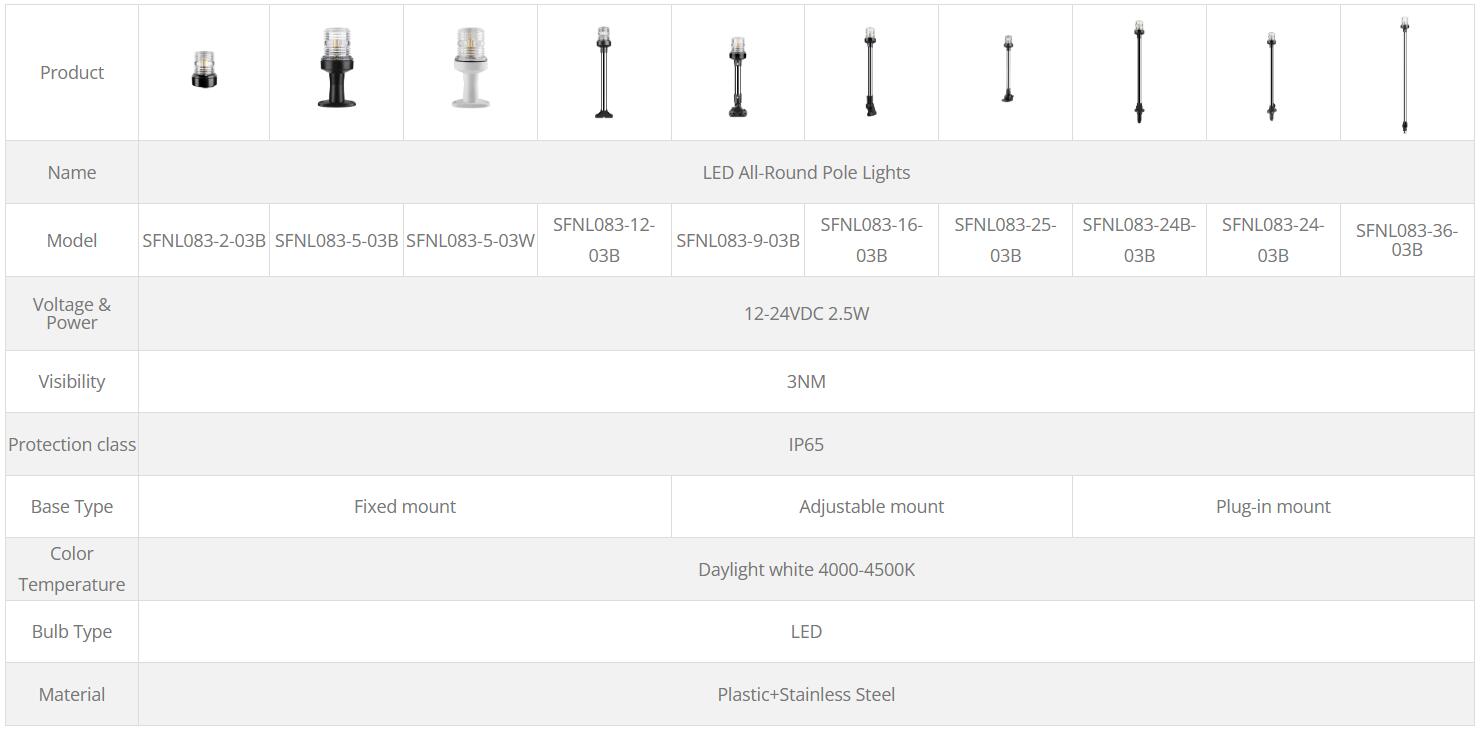The image size is (1483, 732).
Task: Click the LED All-Round Pole Lights name
Action: tap(806, 173)
